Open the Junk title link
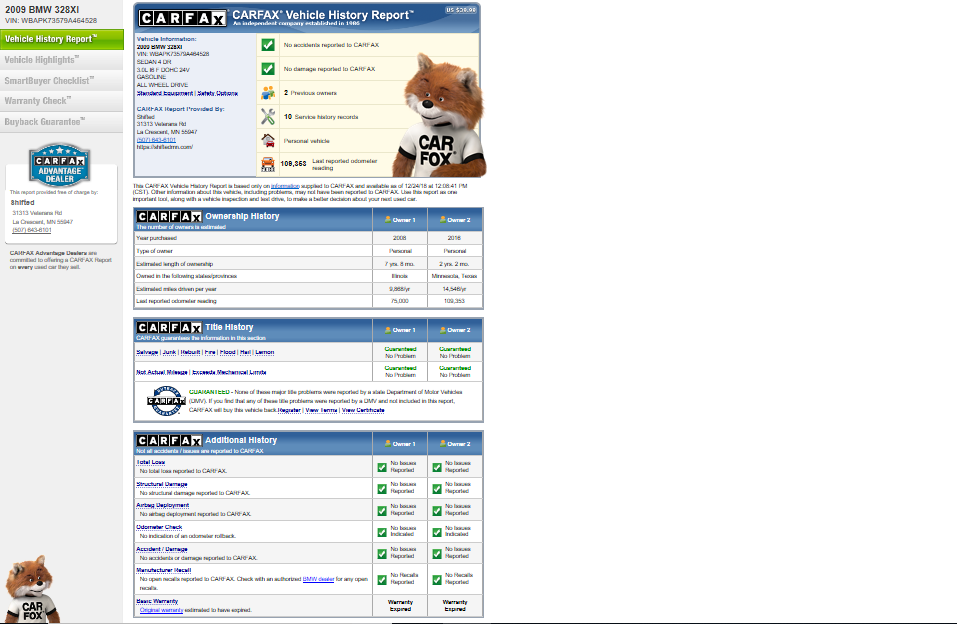This screenshot has height=624, width=957. coord(169,352)
